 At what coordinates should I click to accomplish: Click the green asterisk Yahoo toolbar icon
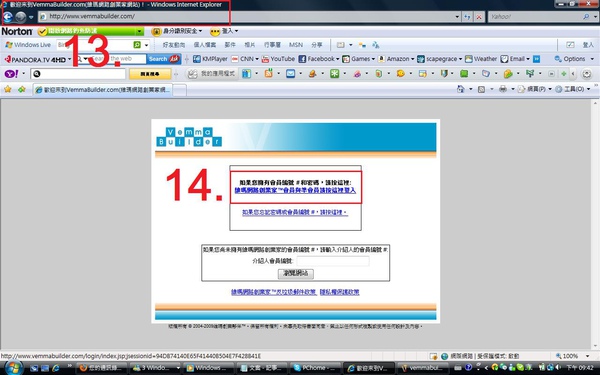(x=334, y=73)
